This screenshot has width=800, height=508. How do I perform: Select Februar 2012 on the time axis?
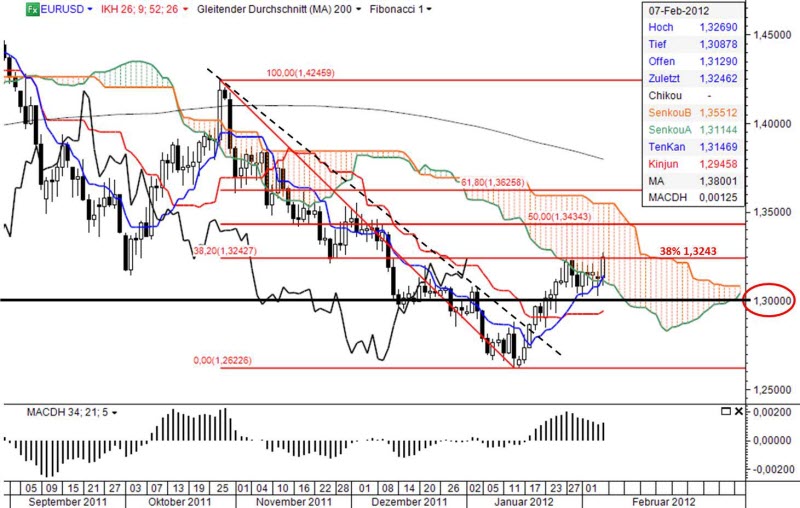(664, 501)
